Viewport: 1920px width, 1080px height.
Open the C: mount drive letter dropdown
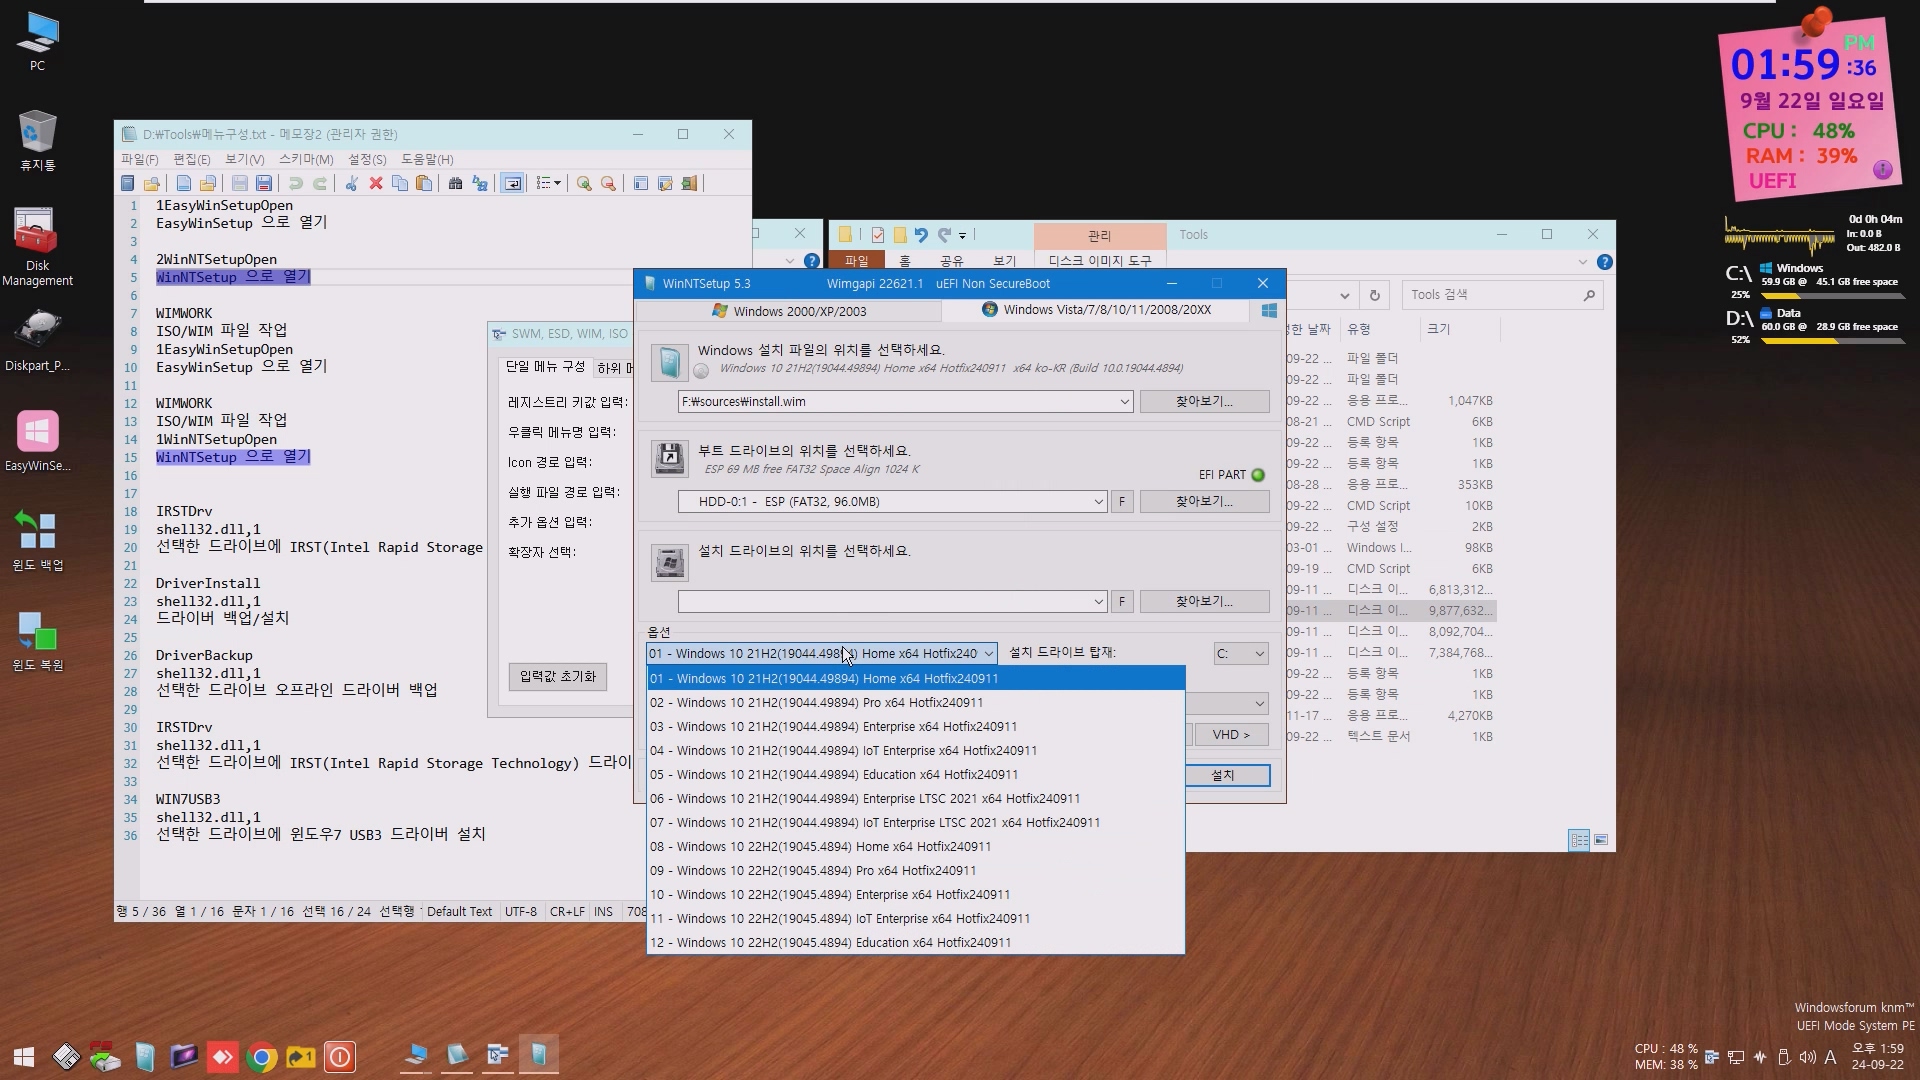[x=1240, y=654]
